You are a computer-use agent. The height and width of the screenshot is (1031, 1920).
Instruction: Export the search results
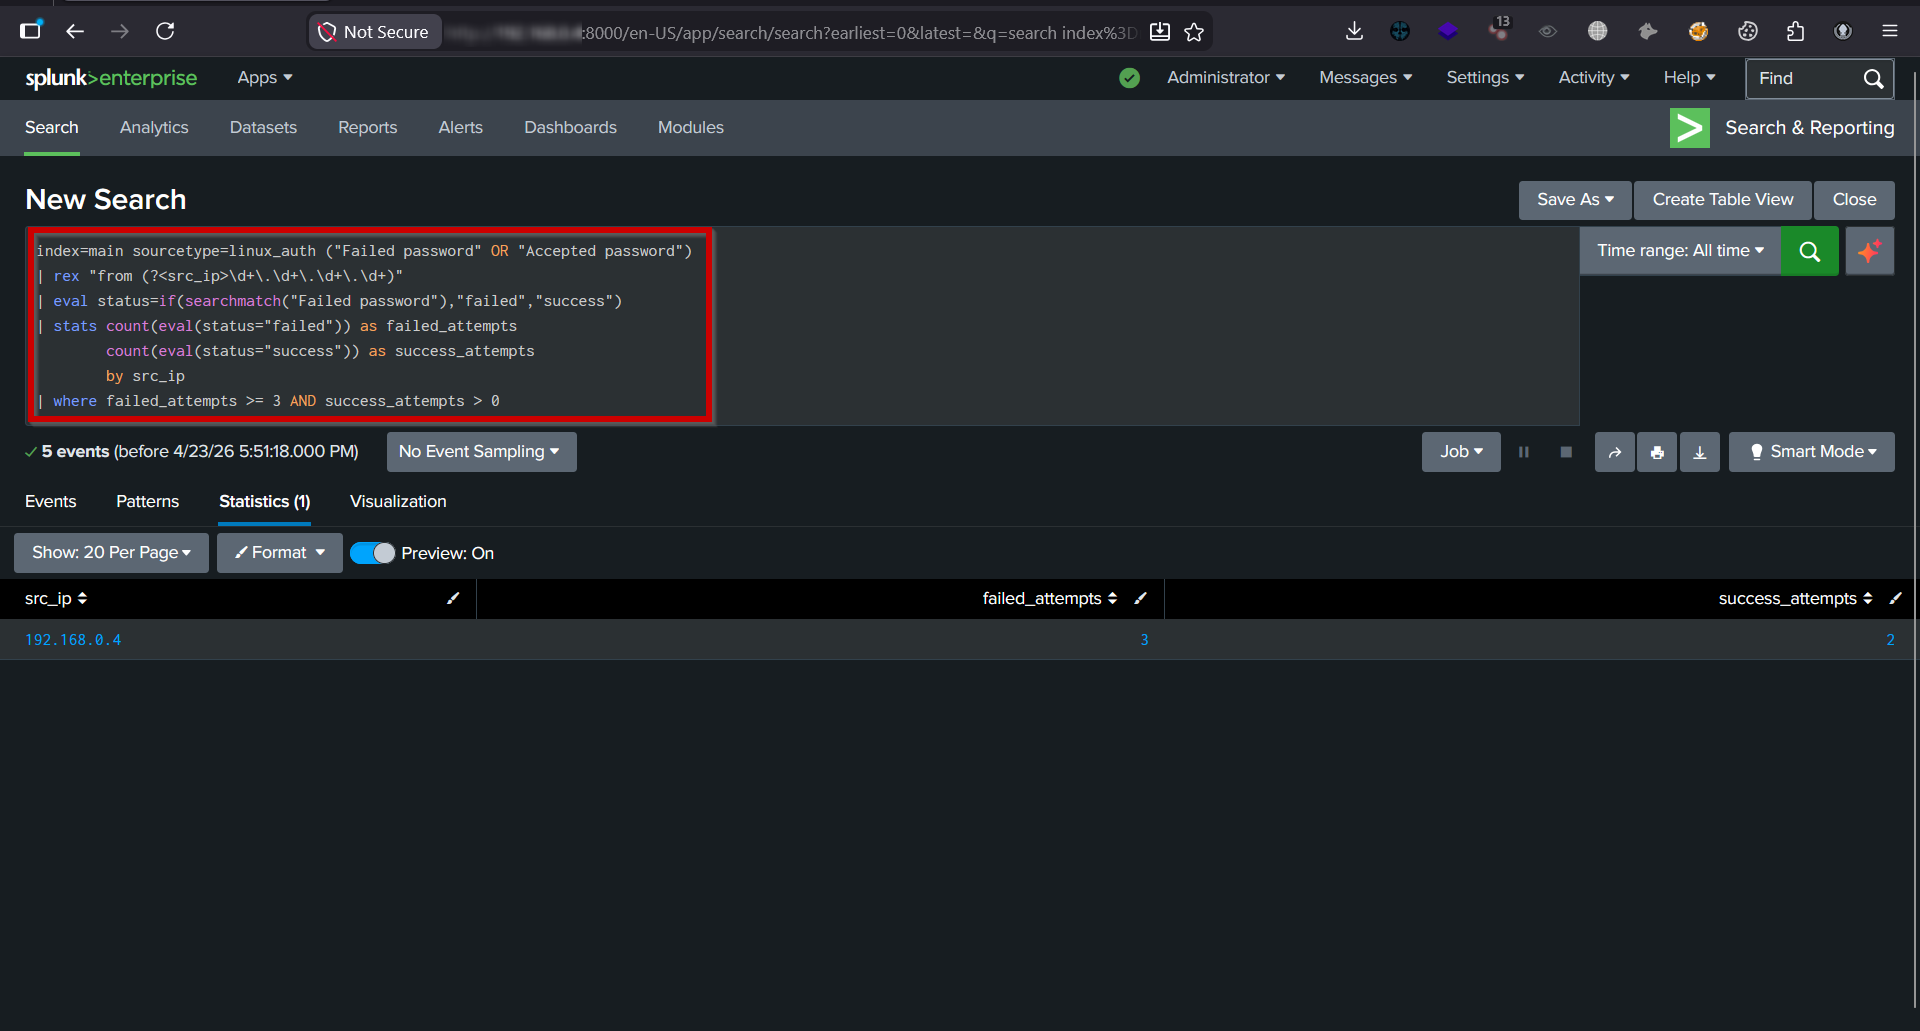tap(1700, 452)
